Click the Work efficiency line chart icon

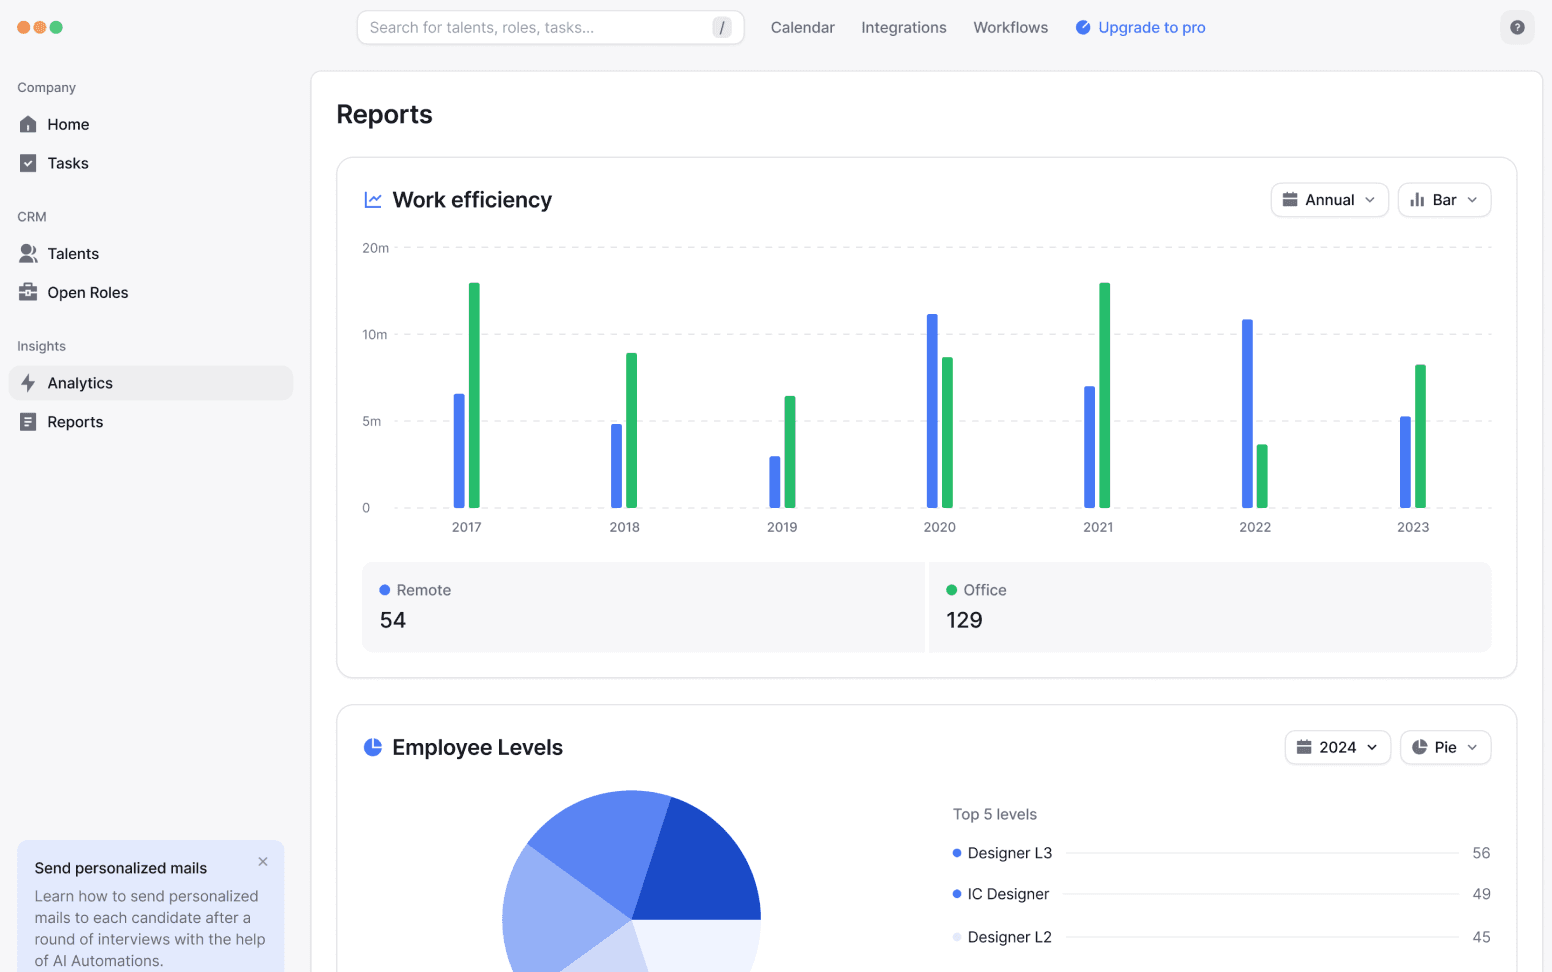[373, 200]
